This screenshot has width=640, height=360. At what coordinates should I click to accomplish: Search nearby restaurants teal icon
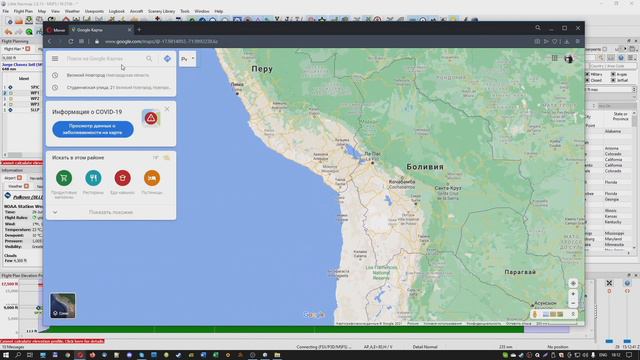[93, 178]
